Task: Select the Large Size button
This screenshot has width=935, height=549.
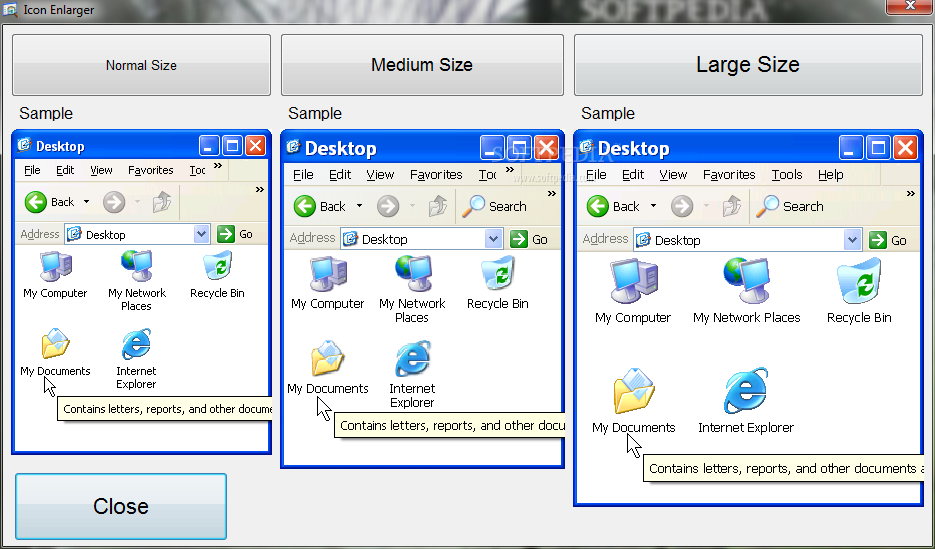Action: click(748, 65)
